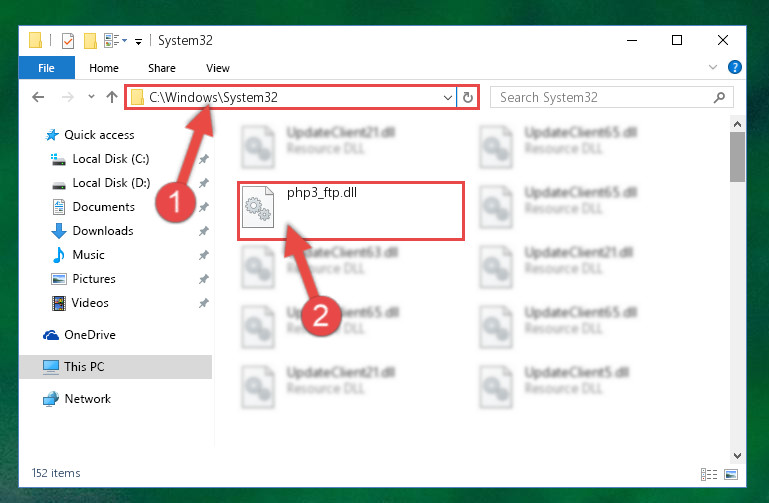Click the OneDrive cloud icon
The image size is (769, 503).
point(51,335)
